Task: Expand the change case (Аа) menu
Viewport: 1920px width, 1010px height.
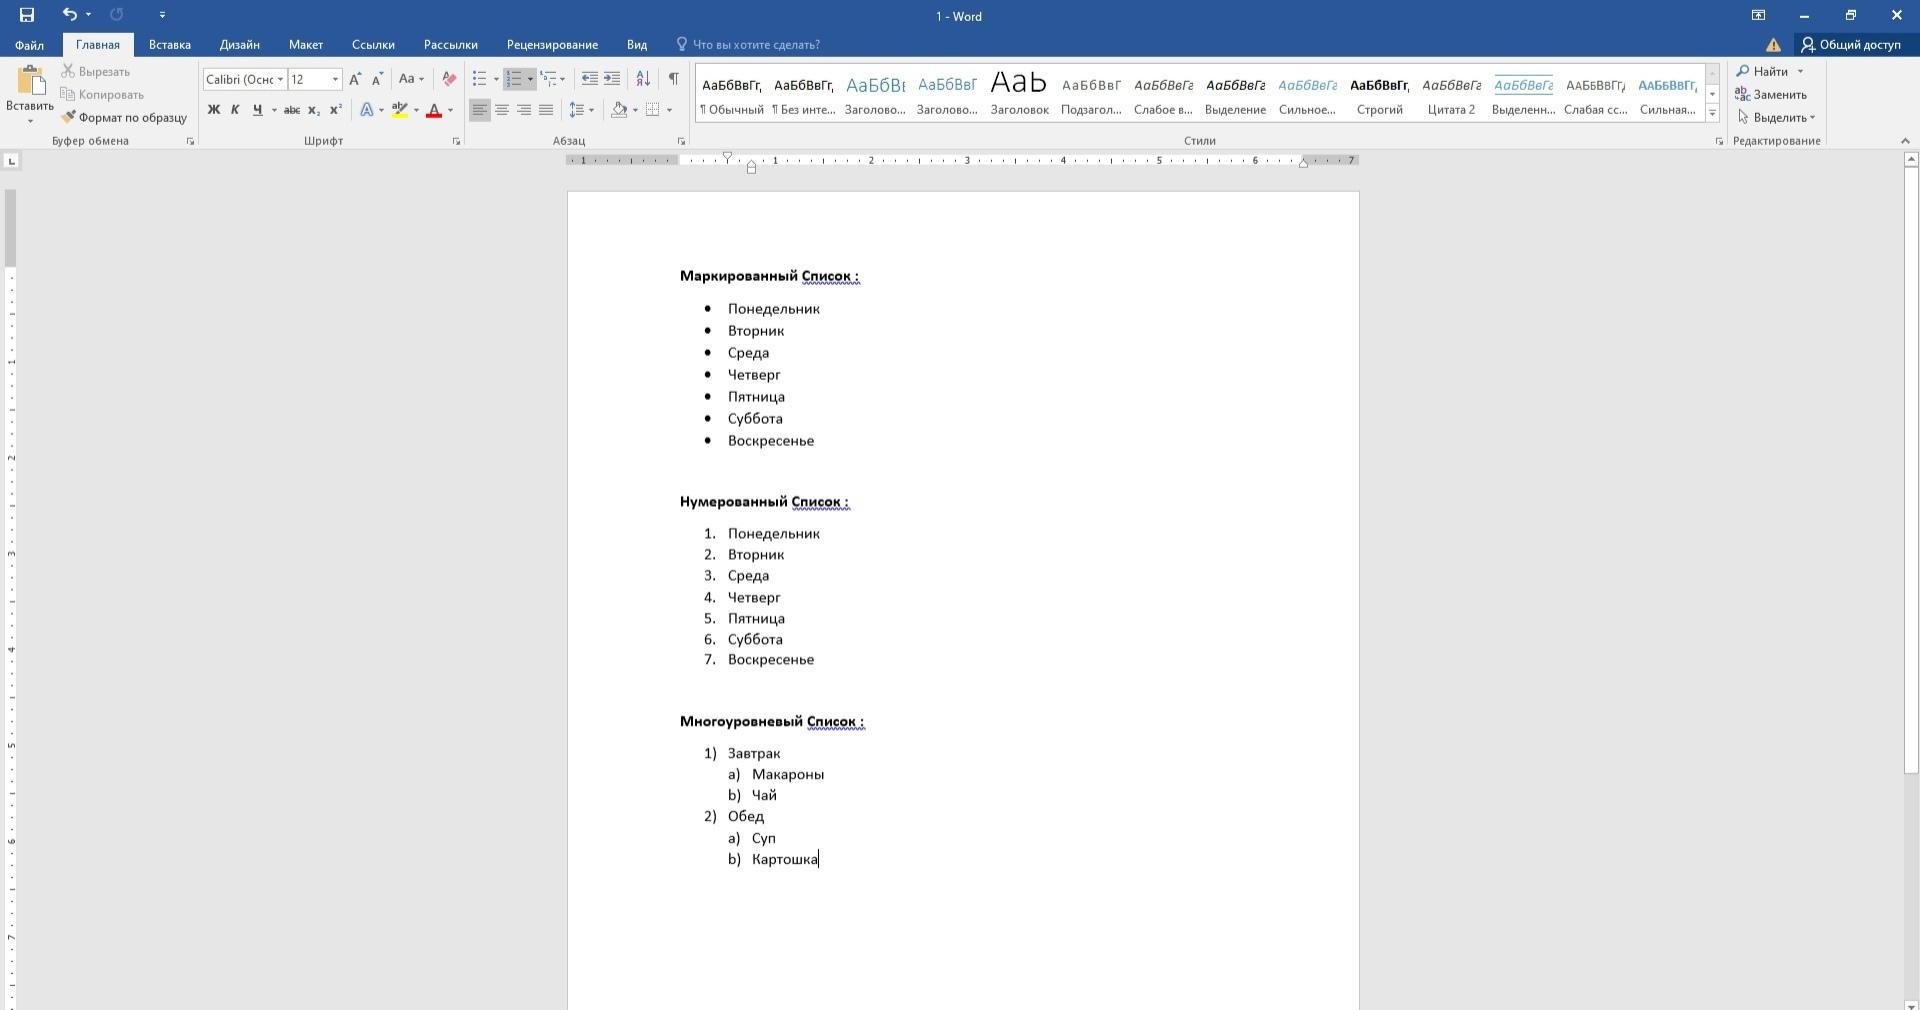Action: click(x=411, y=79)
